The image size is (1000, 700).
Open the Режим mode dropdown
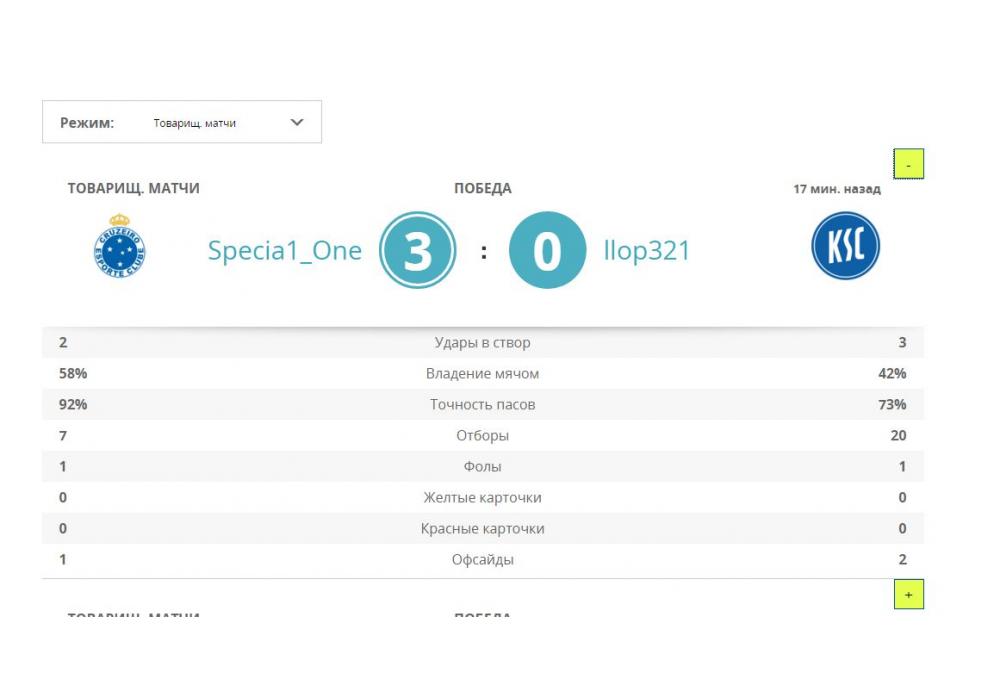click(182, 122)
